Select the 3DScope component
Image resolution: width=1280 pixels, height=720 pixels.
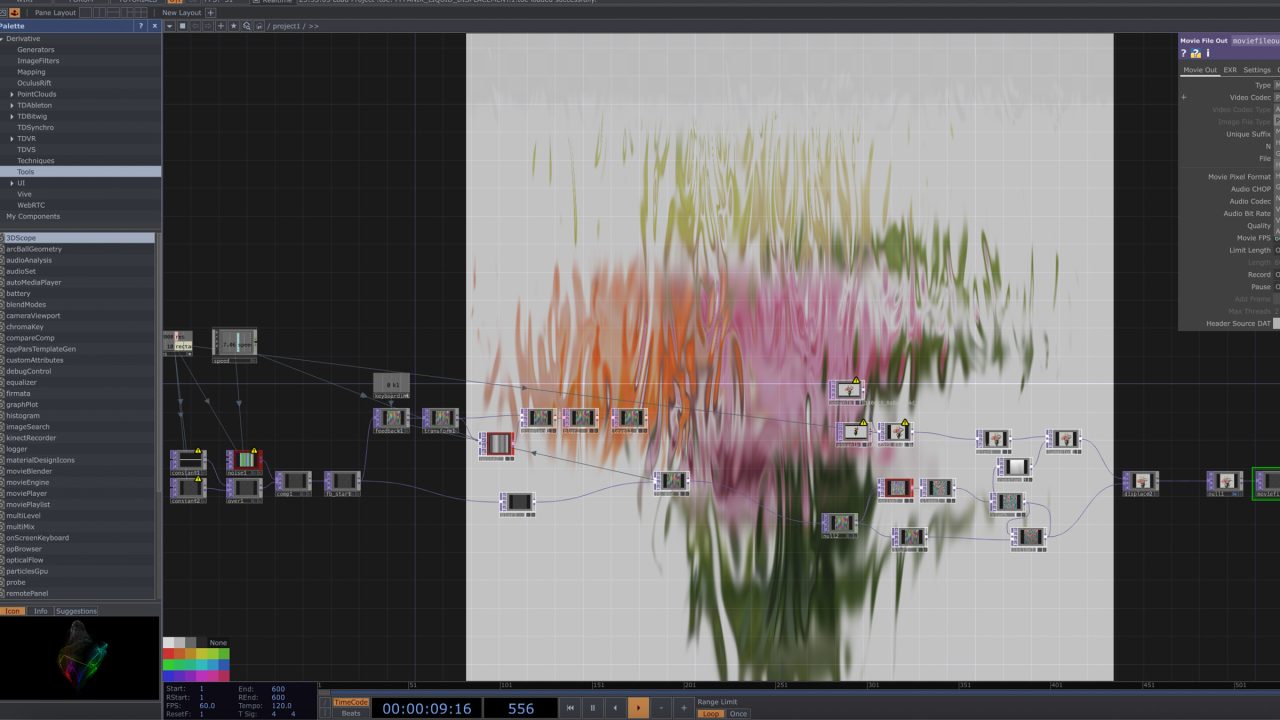pyautogui.click(x=78, y=238)
